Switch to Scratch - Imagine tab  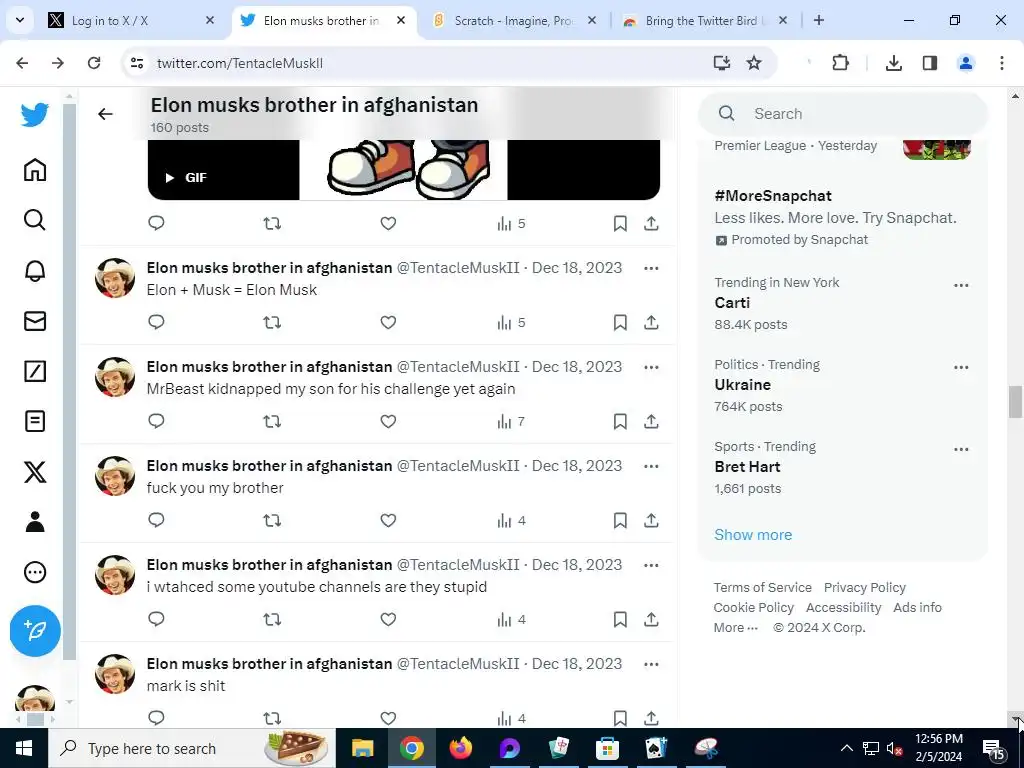513,21
